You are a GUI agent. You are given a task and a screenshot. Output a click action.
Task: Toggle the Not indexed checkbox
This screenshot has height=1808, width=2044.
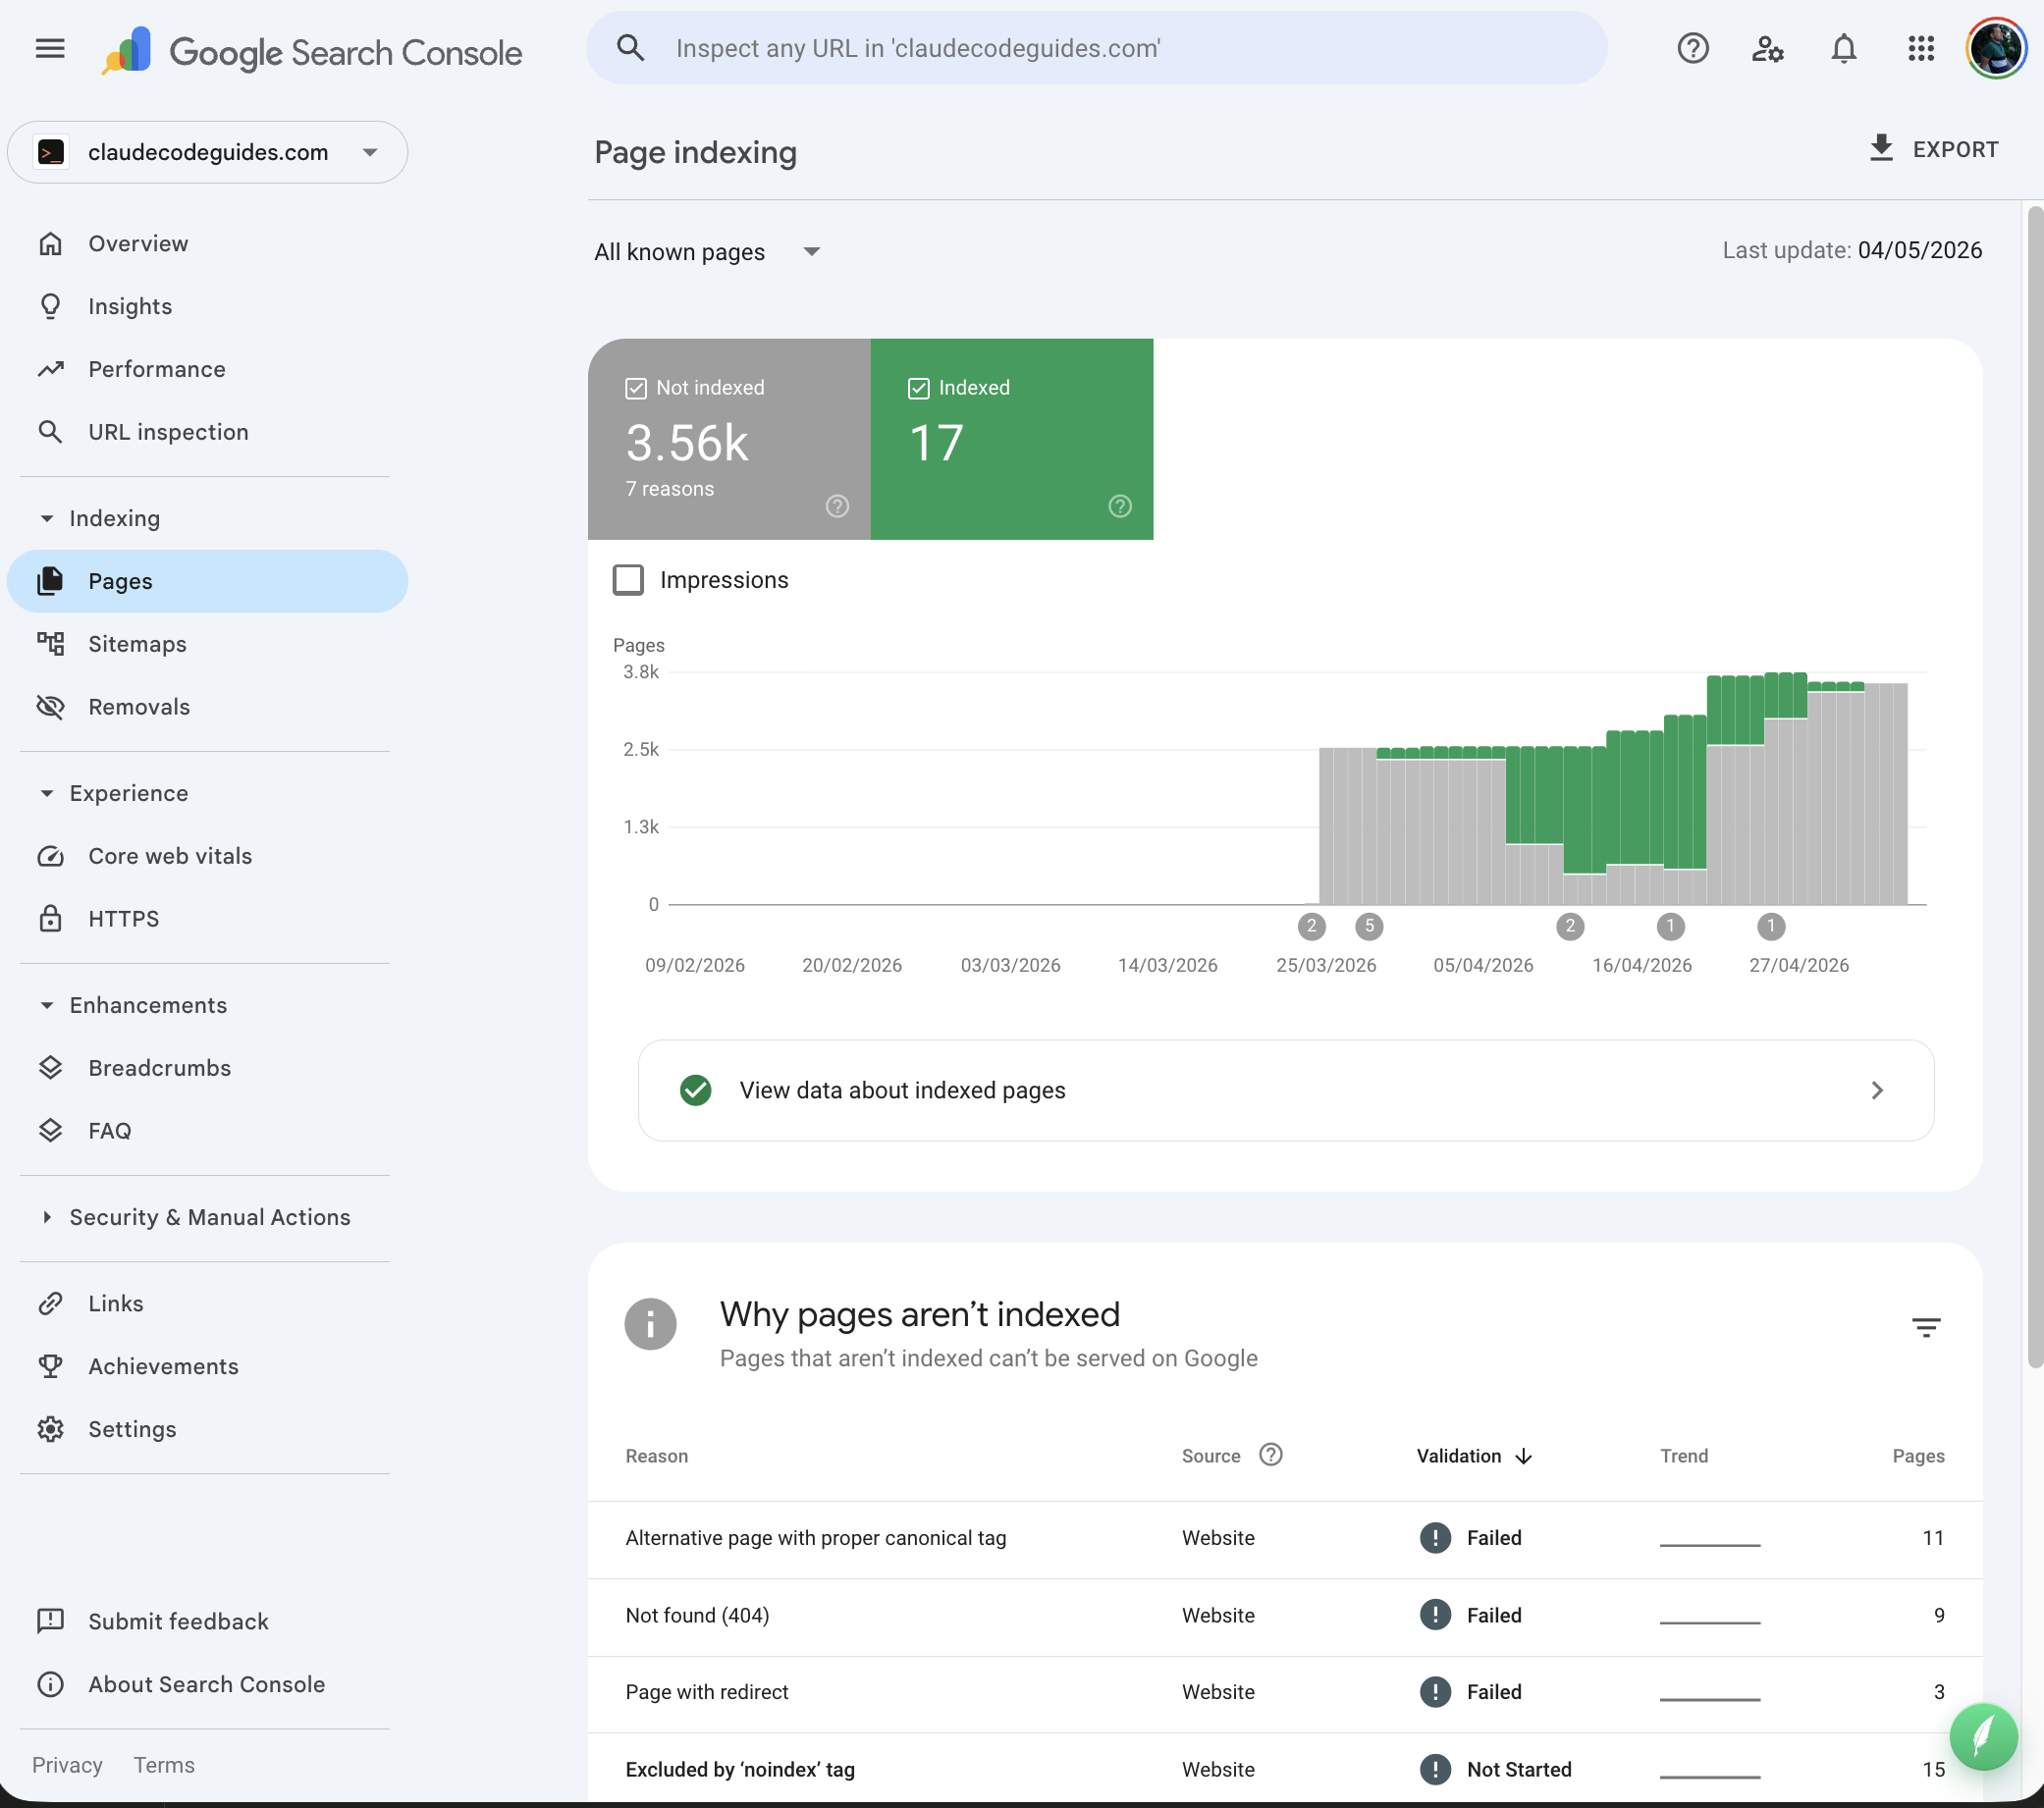pos(636,388)
